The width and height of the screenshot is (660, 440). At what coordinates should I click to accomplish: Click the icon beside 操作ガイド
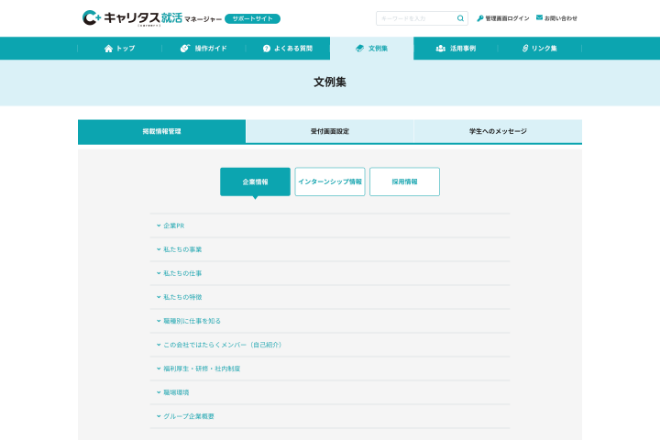pyautogui.click(x=185, y=48)
